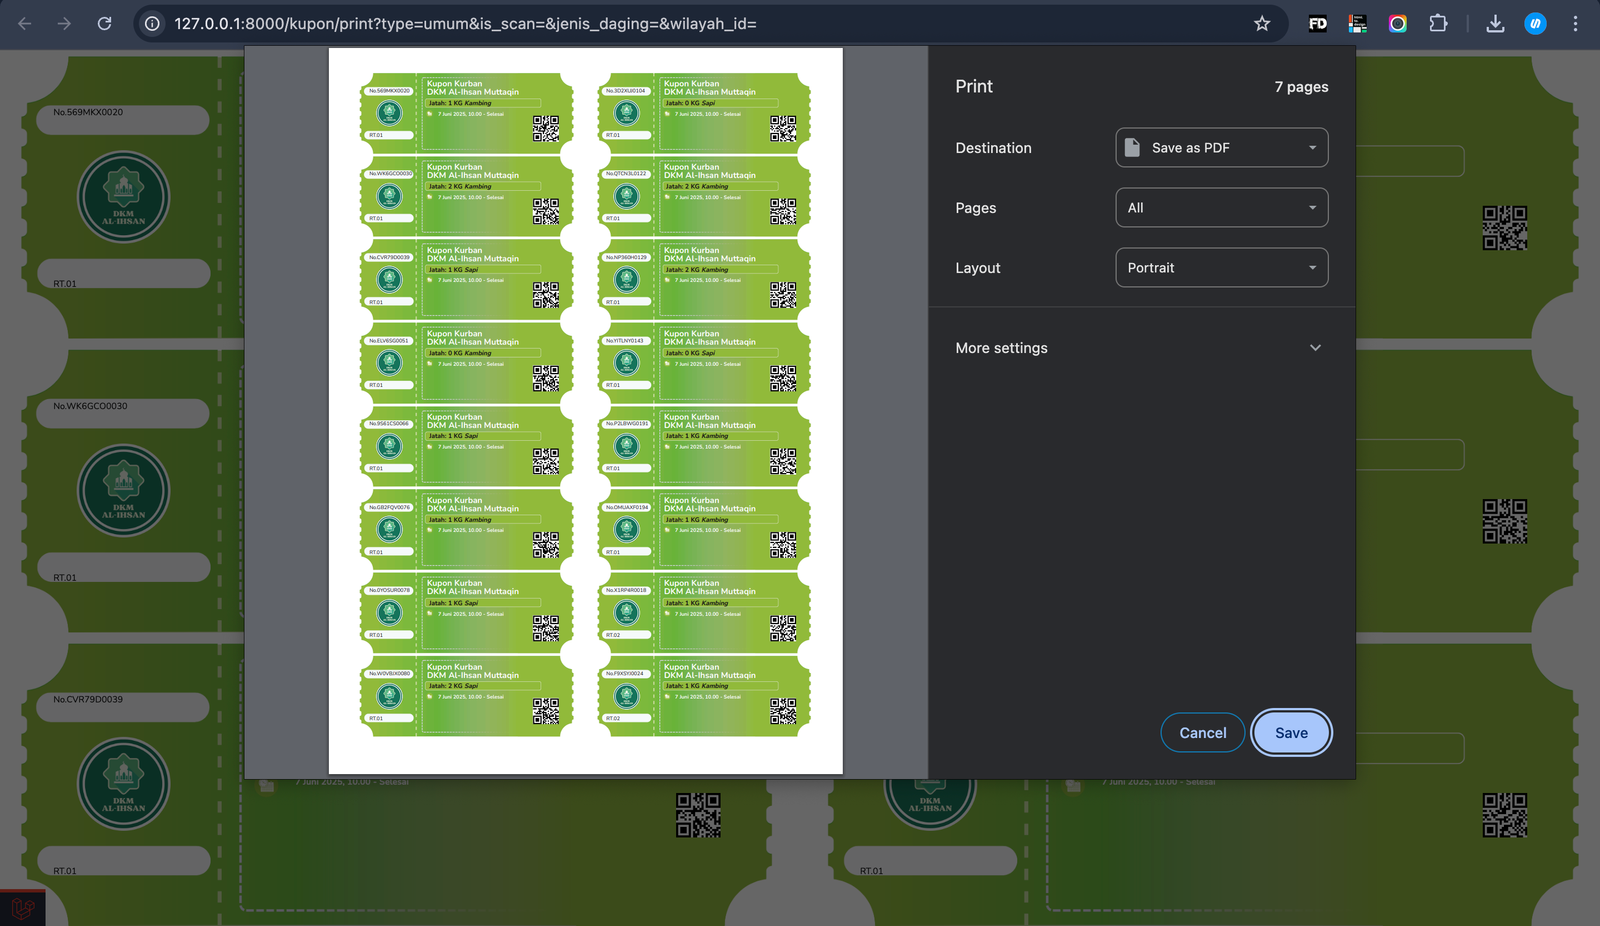
Task: Click QR code on preview coupon No.X1RP4R0018
Action: [x=783, y=628]
